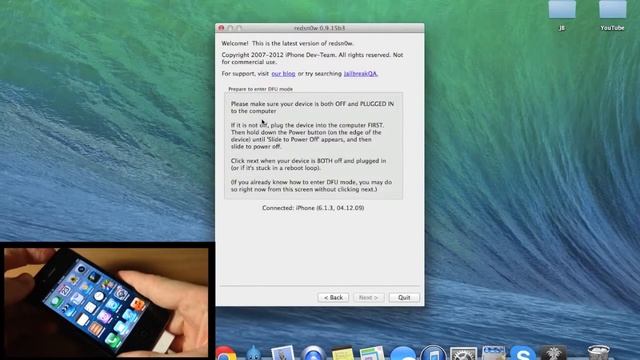
Task: Click 'Connected: iPhone (6.1.3, 04.12.09)' status text
Action: click(313, 208)
